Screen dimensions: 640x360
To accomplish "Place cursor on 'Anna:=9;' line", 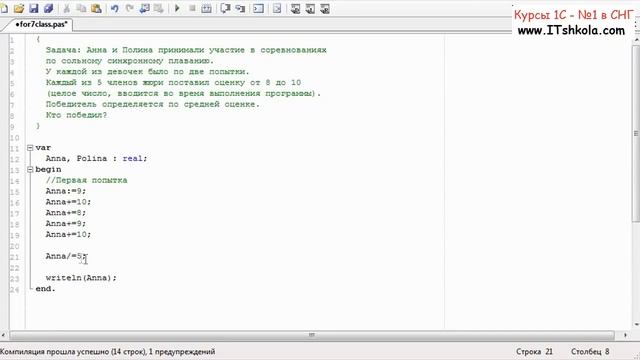I will [66, 191].
